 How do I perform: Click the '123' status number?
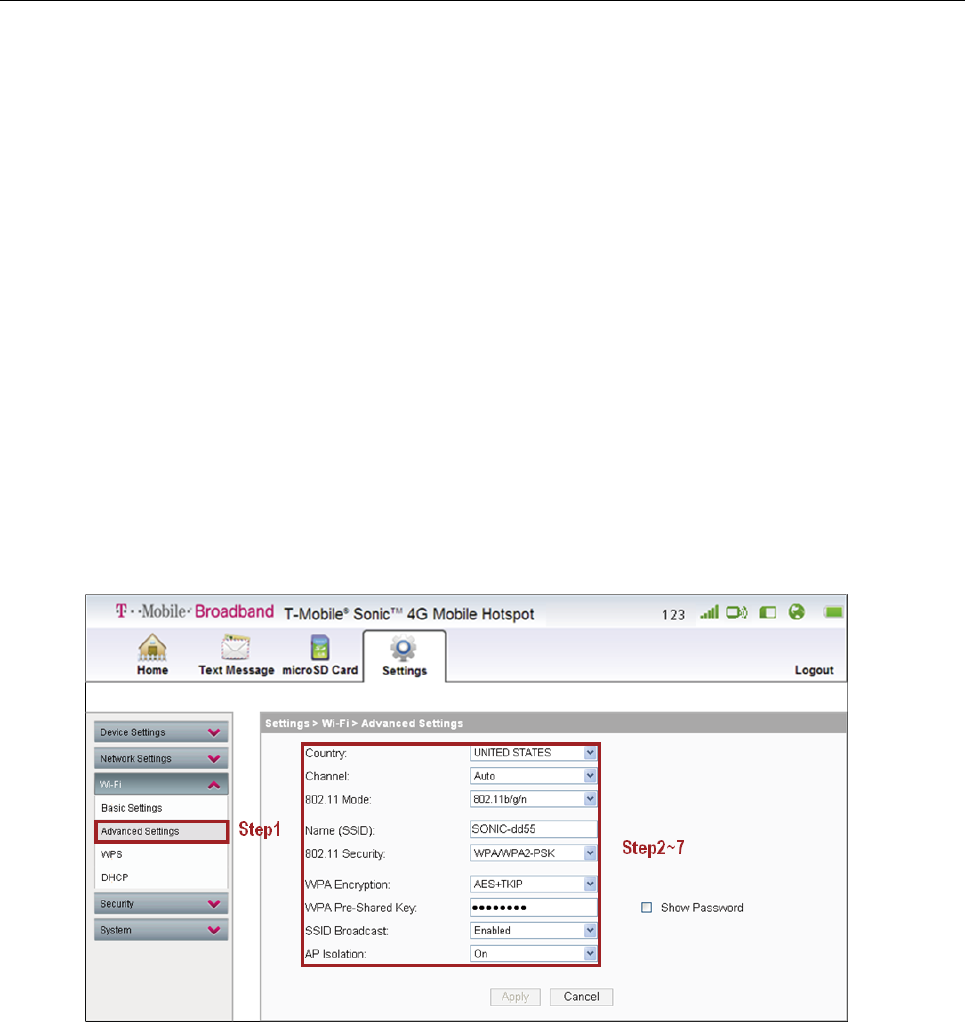(673, 615)
